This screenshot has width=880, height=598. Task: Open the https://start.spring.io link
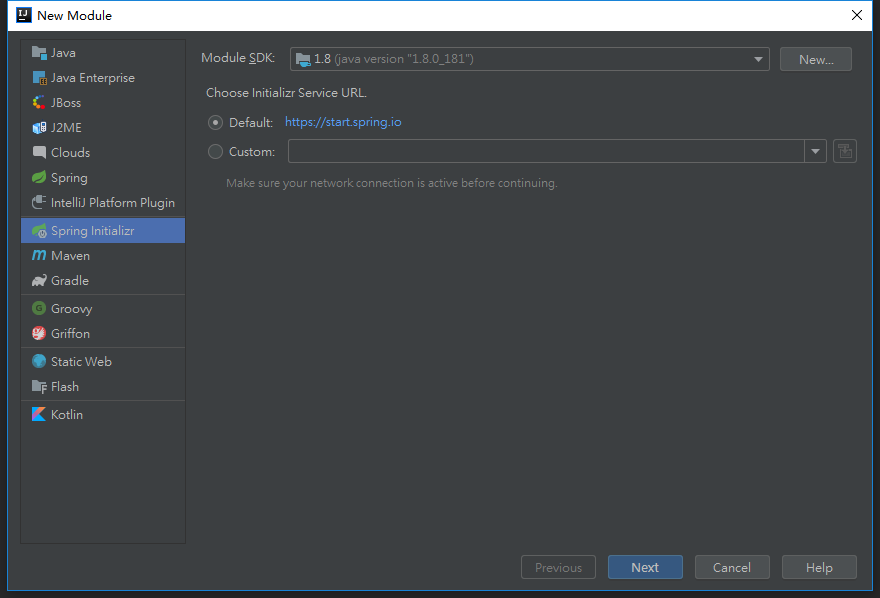(343, 122)
